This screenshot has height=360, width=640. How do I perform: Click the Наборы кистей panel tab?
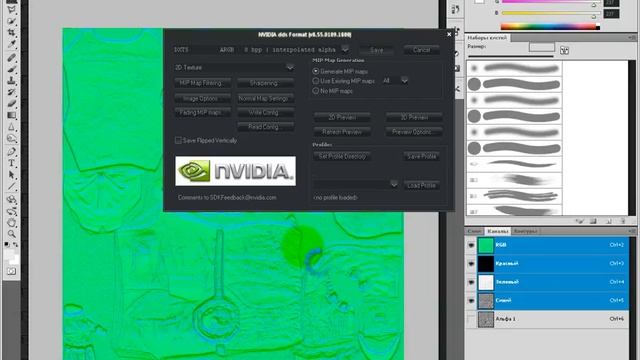487,38
